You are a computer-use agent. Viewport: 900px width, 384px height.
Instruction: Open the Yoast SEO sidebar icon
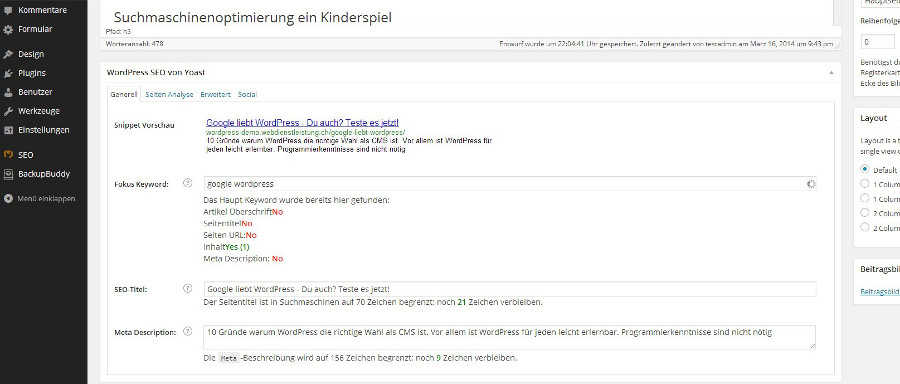tap(8, 155)
